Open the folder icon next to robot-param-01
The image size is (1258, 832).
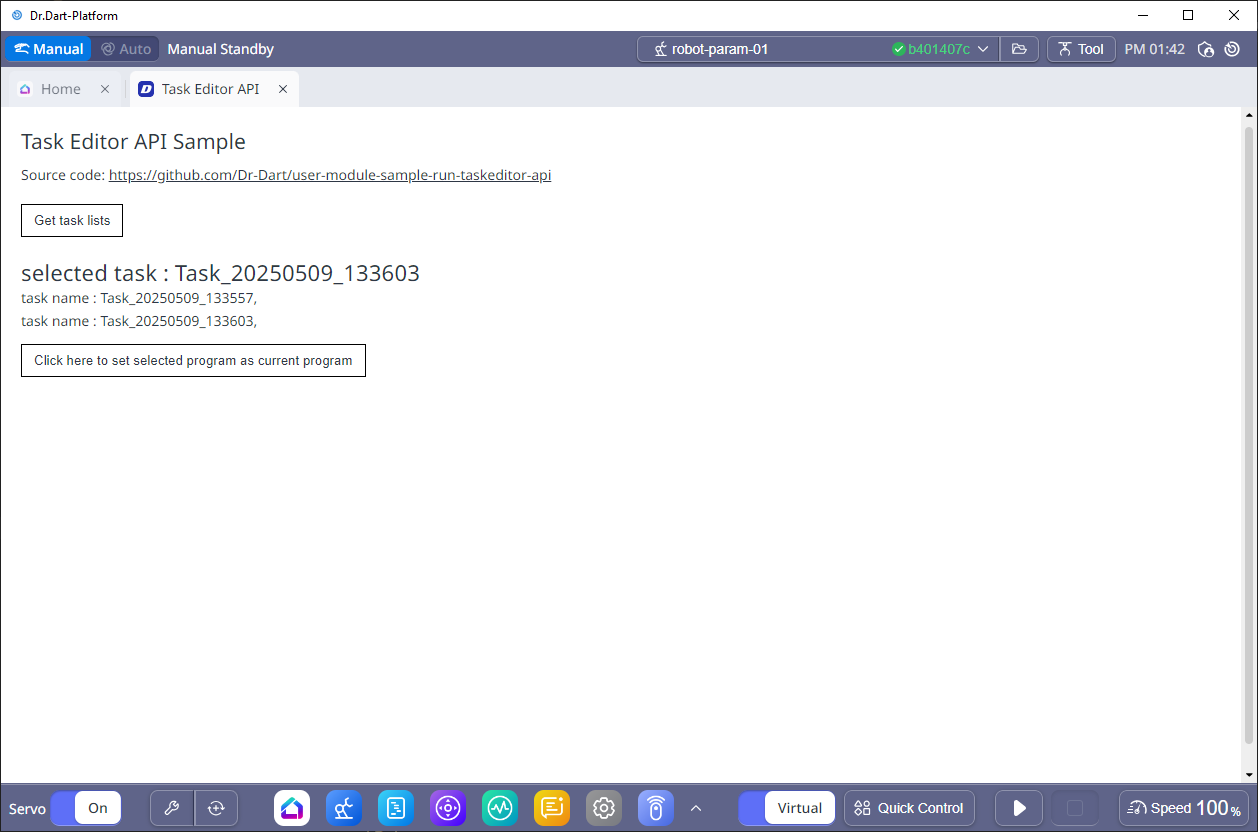[1019, 49]
